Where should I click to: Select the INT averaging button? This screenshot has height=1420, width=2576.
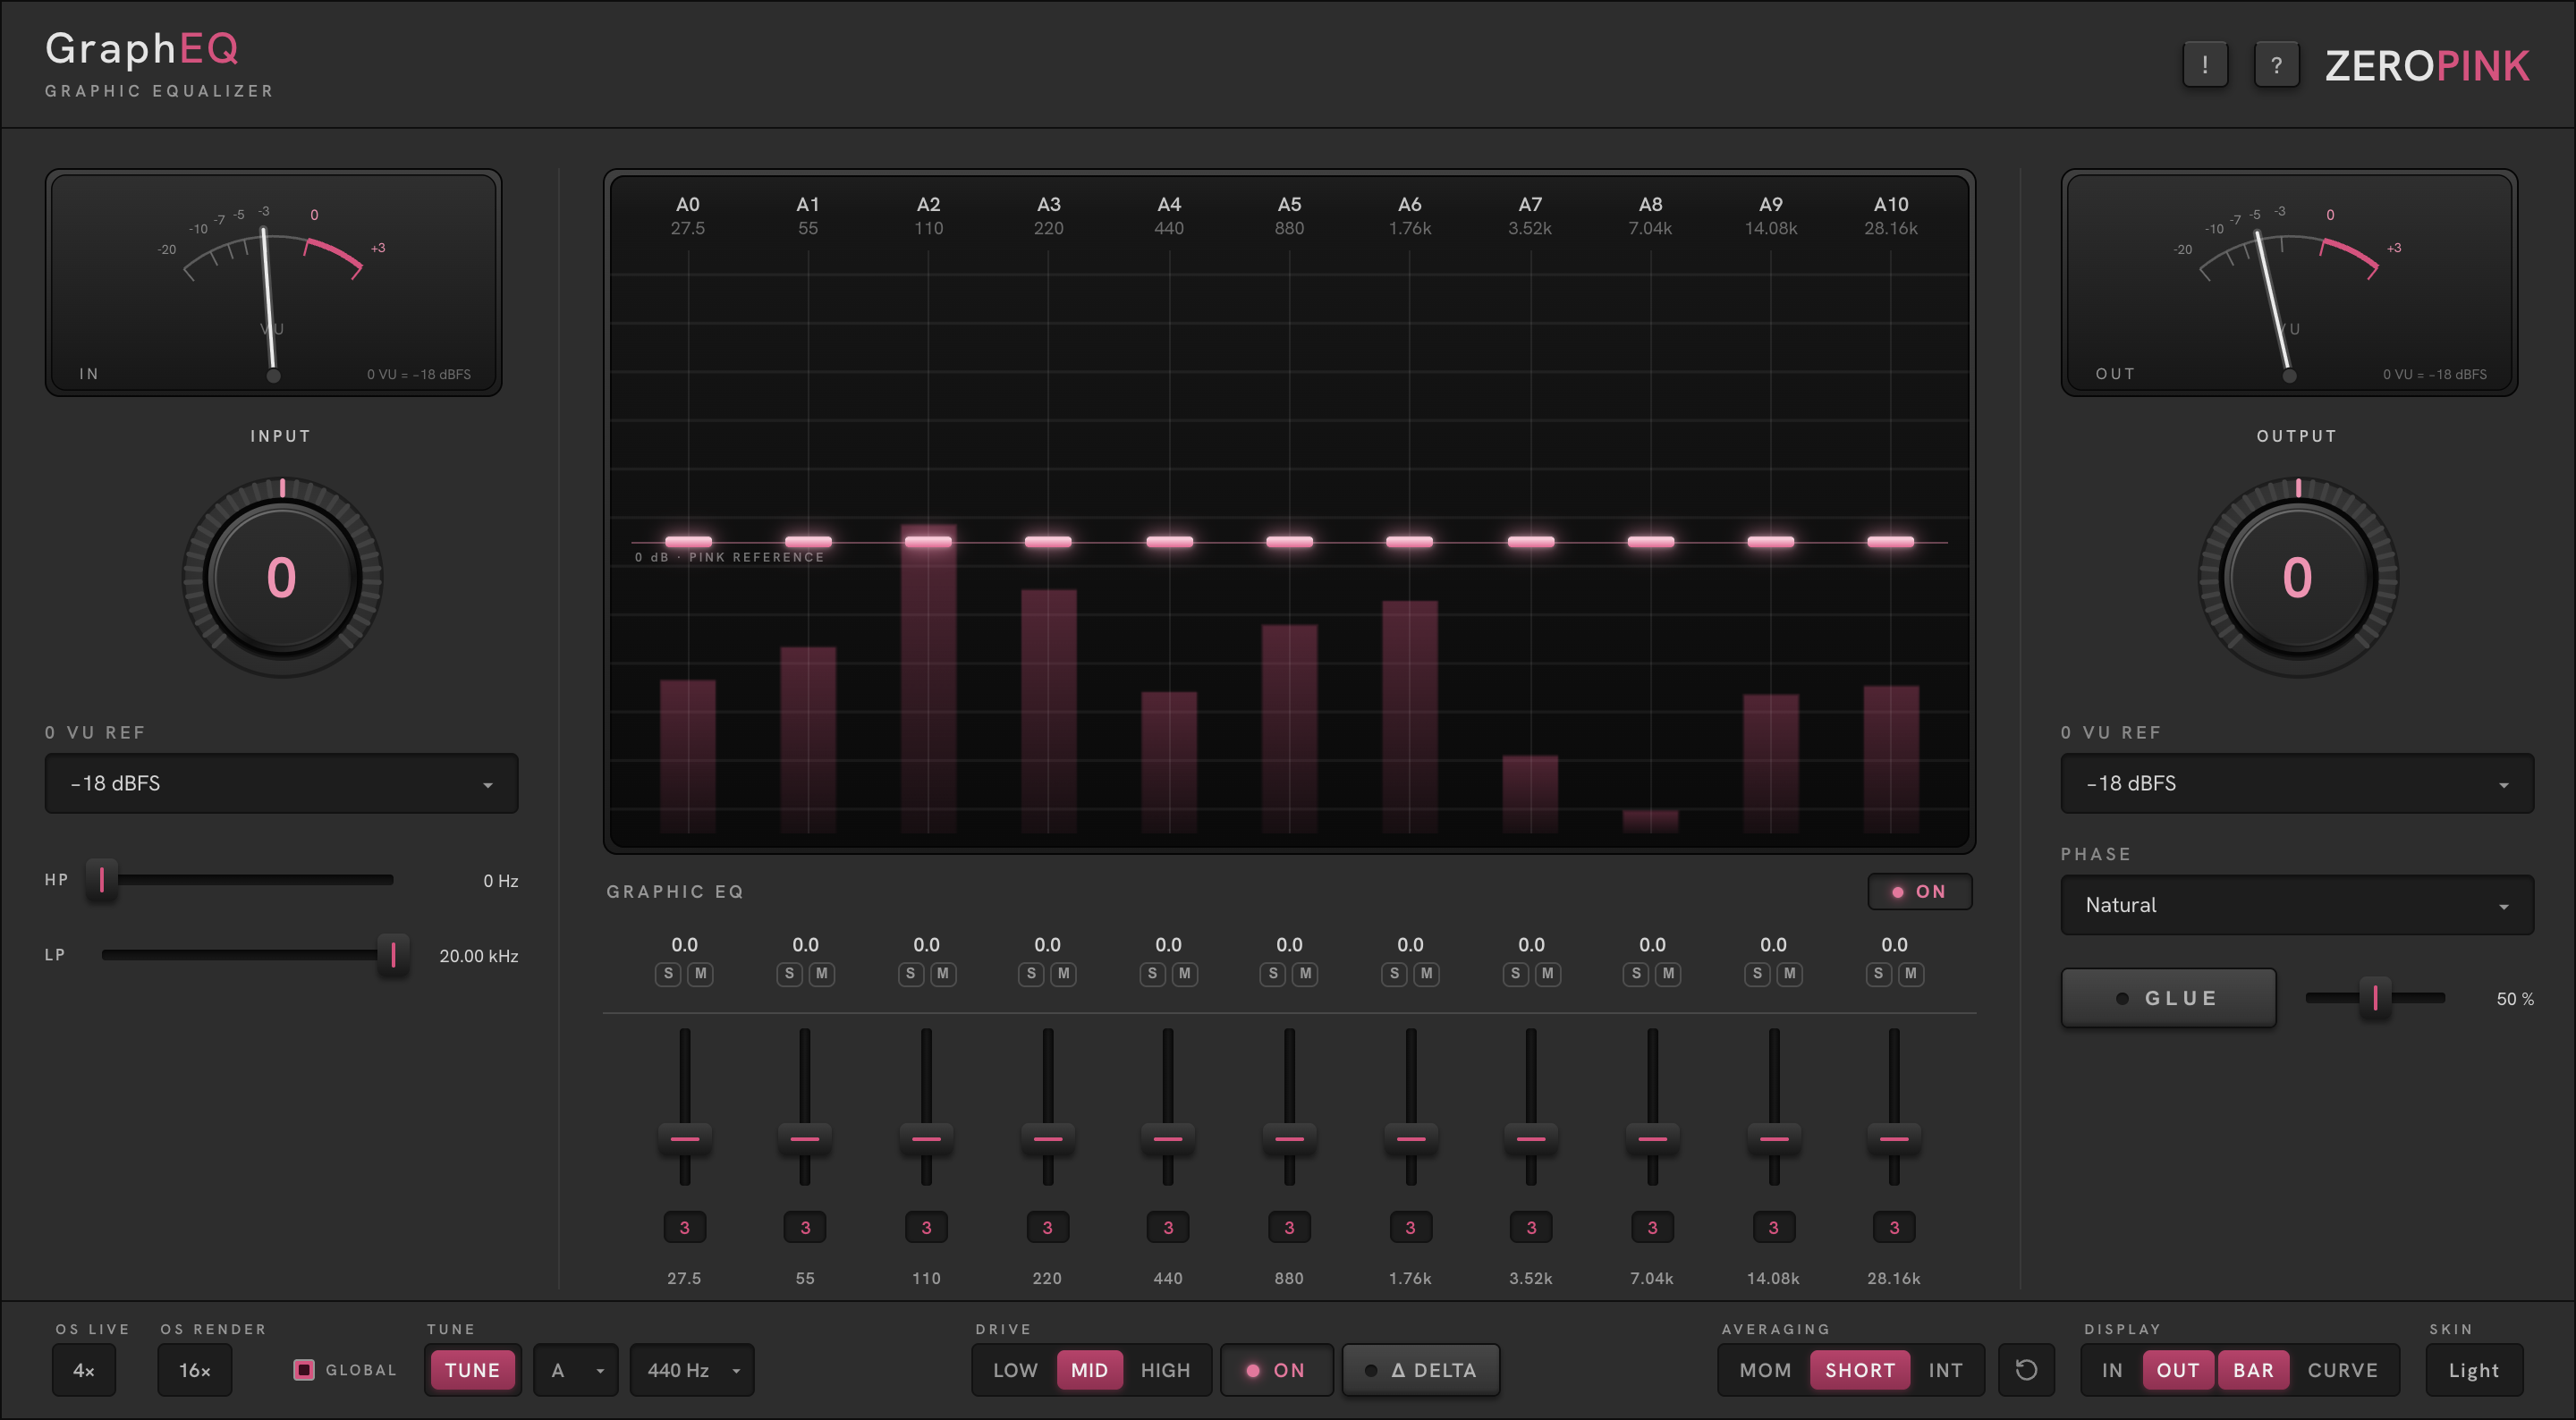(1945, 1370)
